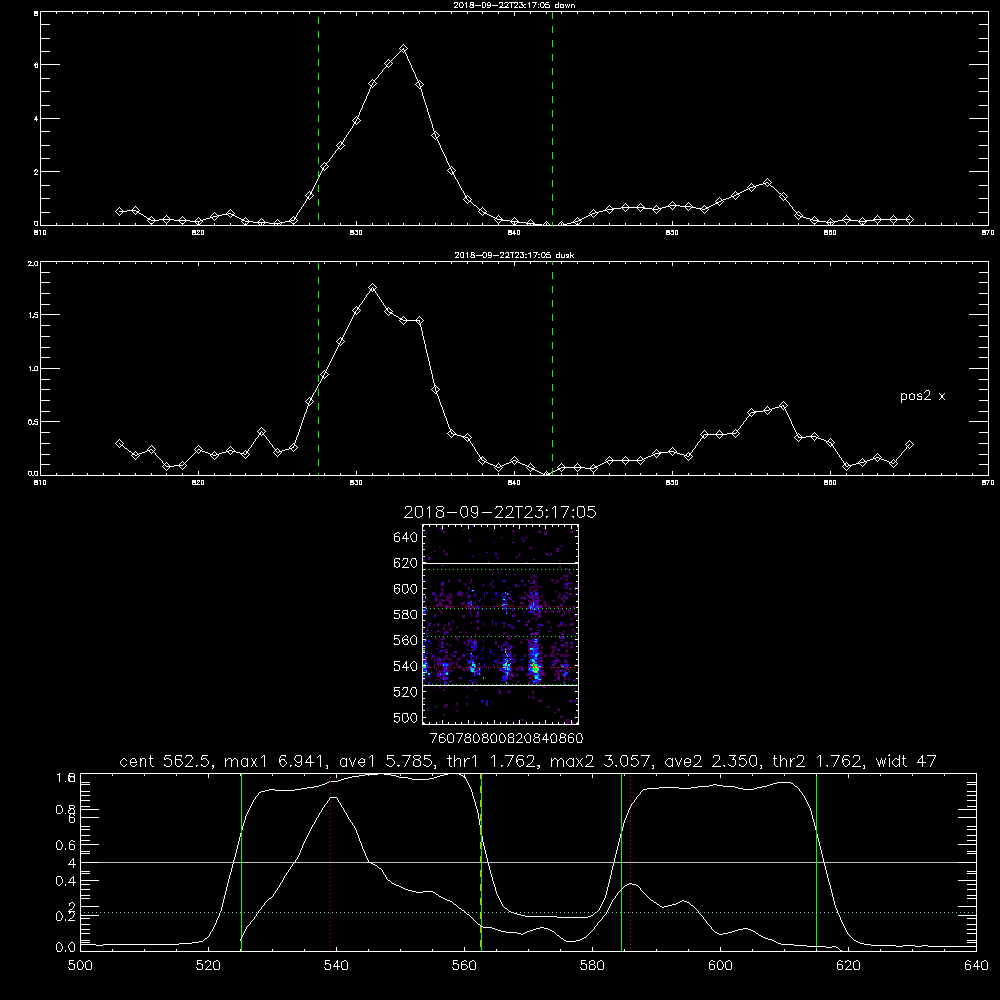The height and width of the screenshot is (1000, 1000).
Task: Click the dawn plot's green dashed line near 828
Action: point(318,118)
